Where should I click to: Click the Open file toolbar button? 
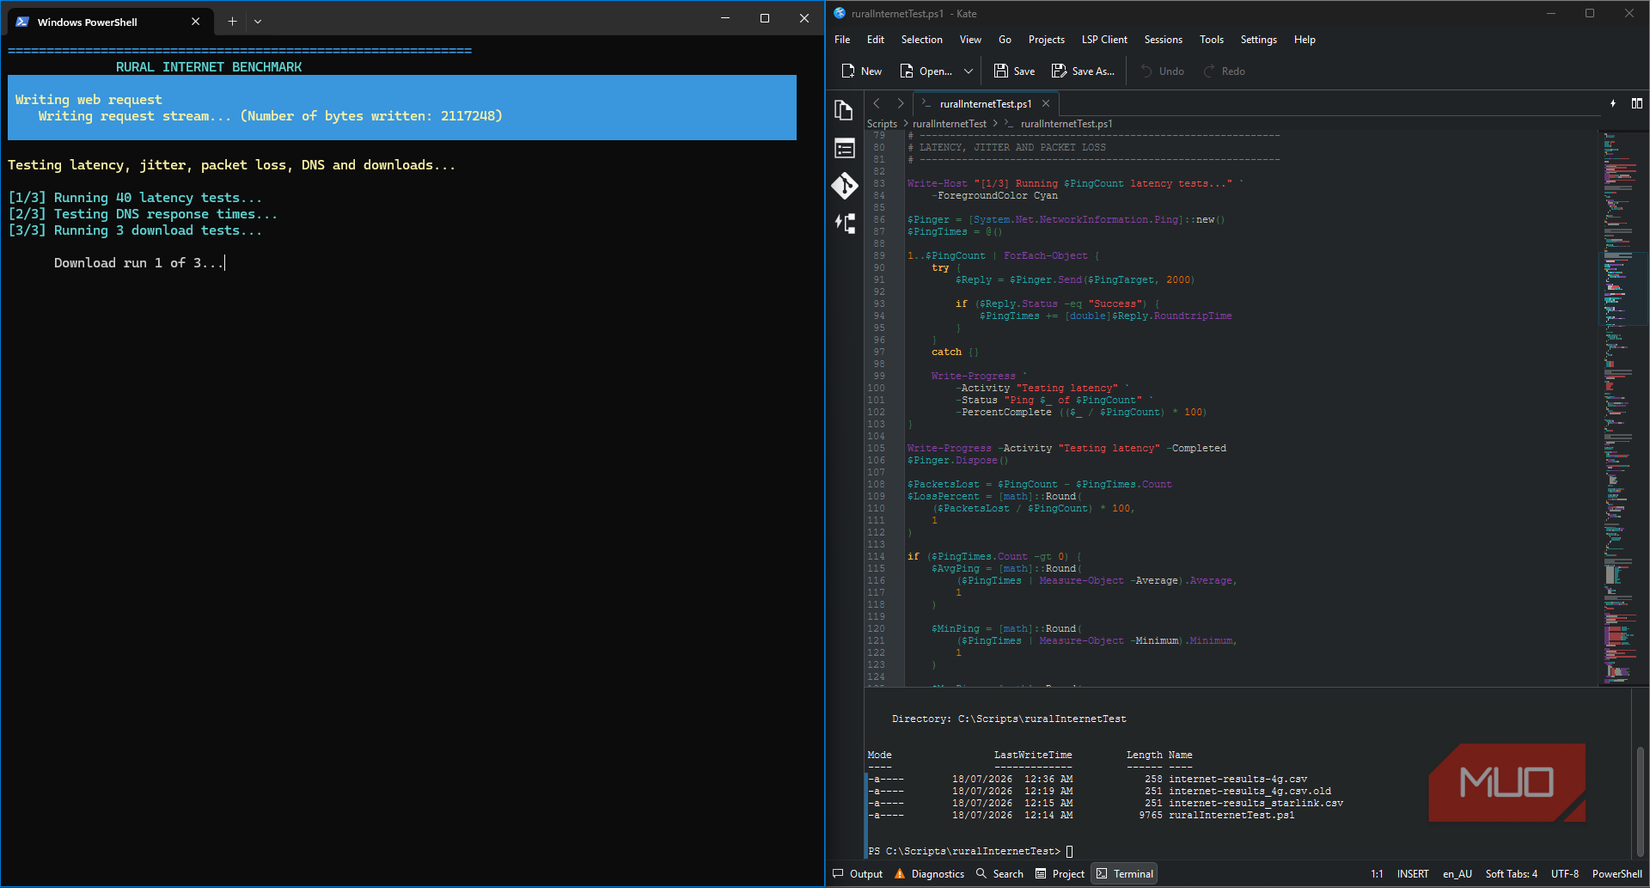click(x=926, y=71)
